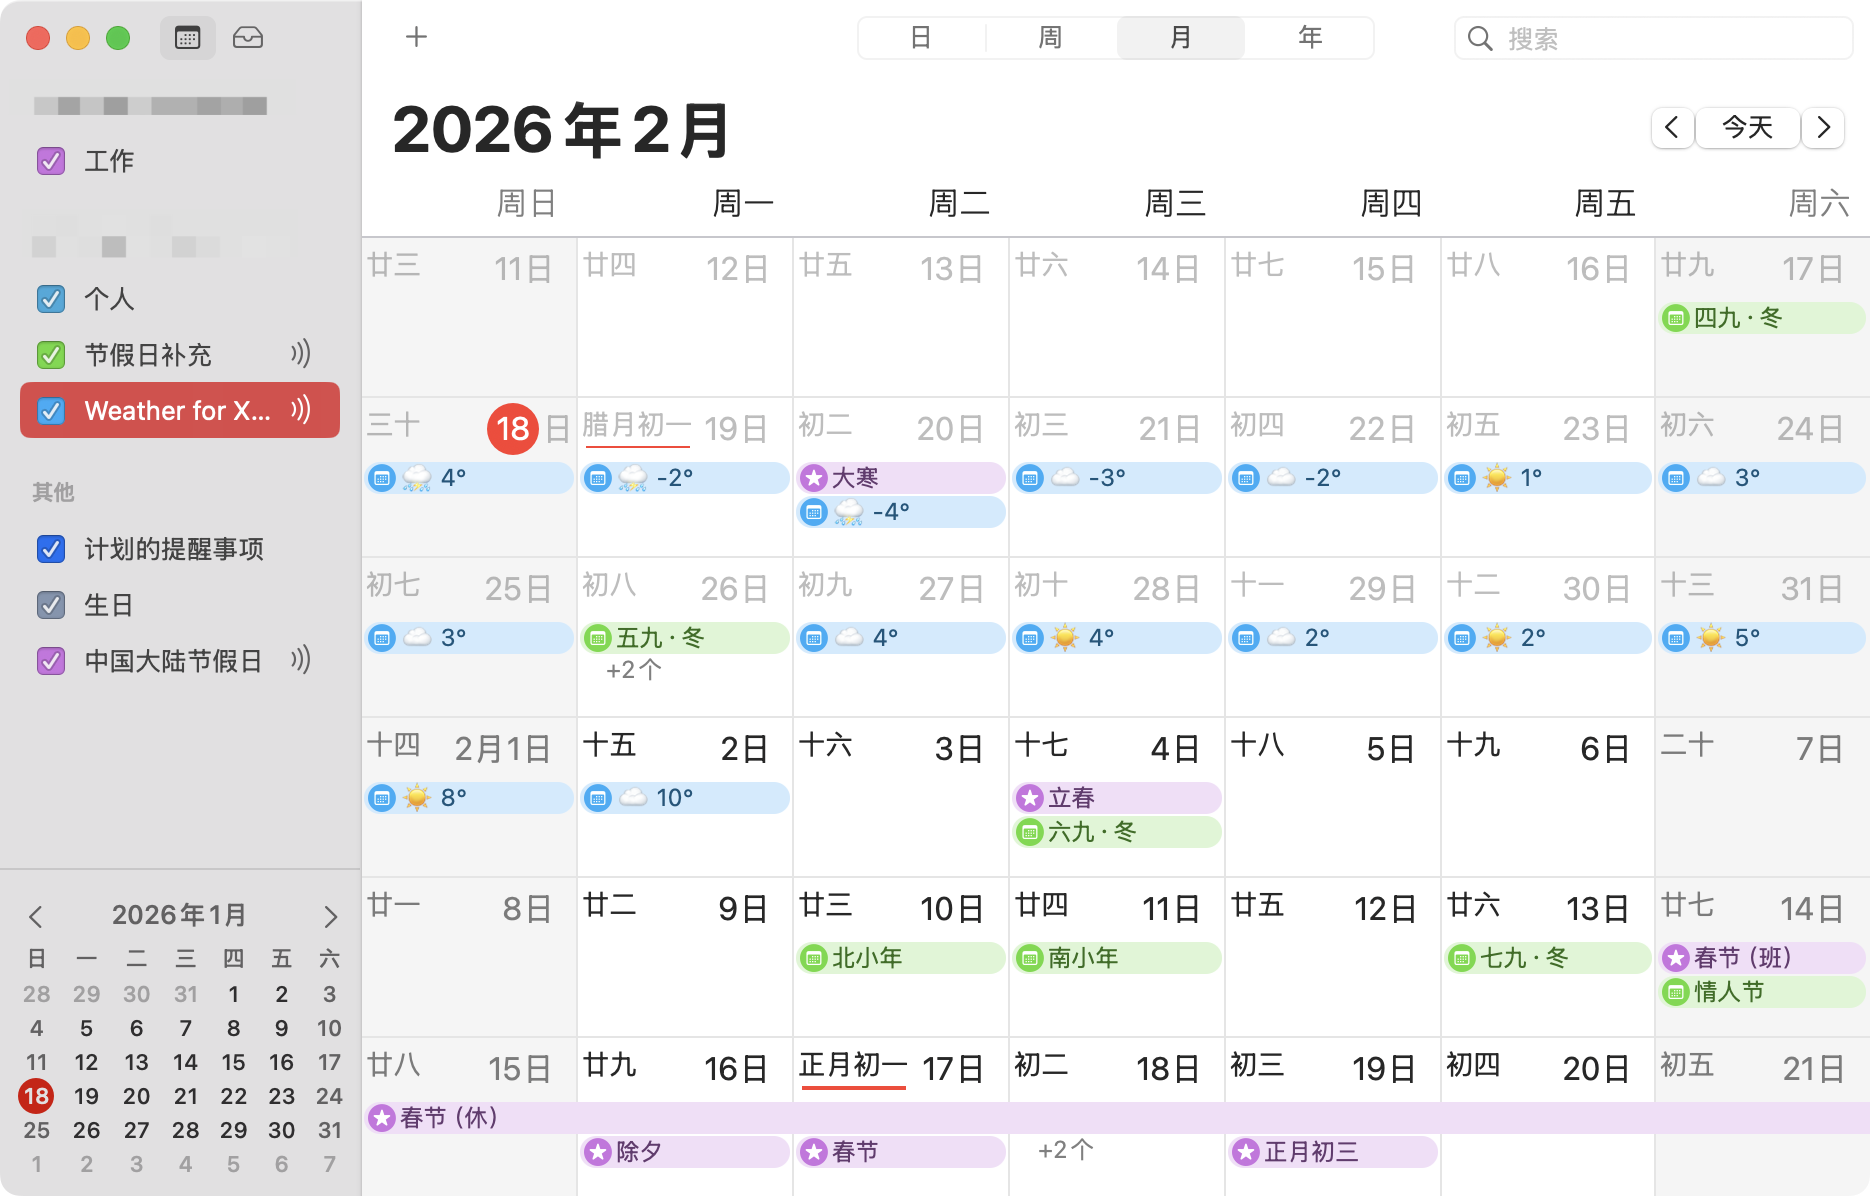
Task: Open the inbox icon next to calendar icon
Action: click(248, 37)
